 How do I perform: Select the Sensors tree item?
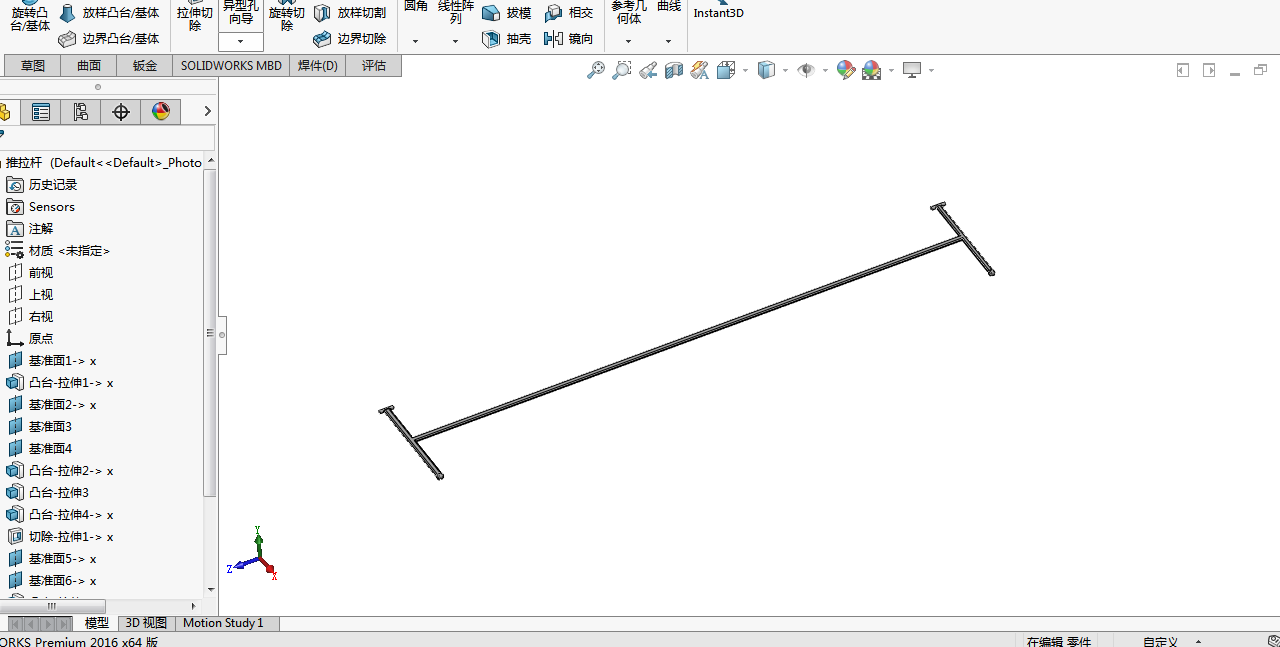tap(41, 207)
